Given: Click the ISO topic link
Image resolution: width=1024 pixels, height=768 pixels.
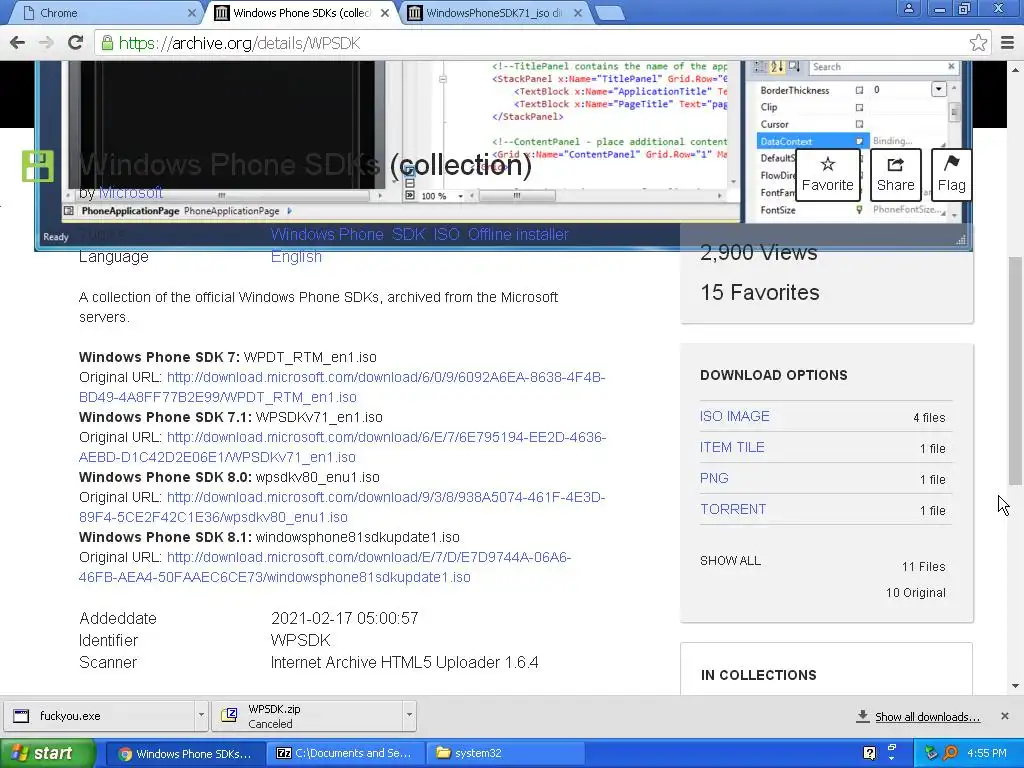Looking at the screenshot, I should pyautogui.click(x=446, y=234).
